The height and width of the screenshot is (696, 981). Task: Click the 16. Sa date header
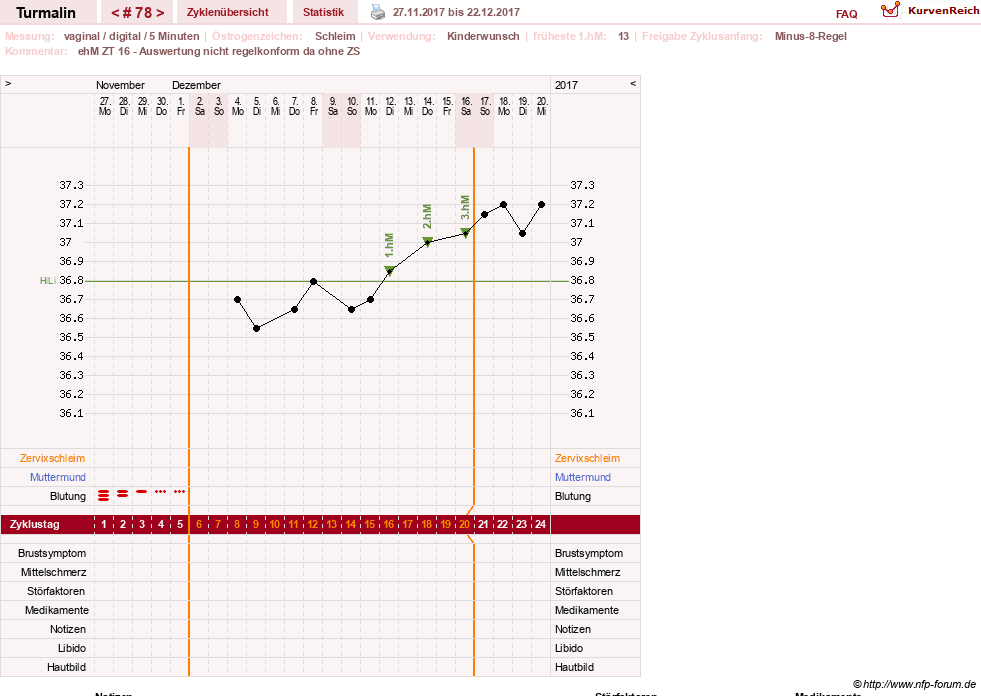[465, 106]
